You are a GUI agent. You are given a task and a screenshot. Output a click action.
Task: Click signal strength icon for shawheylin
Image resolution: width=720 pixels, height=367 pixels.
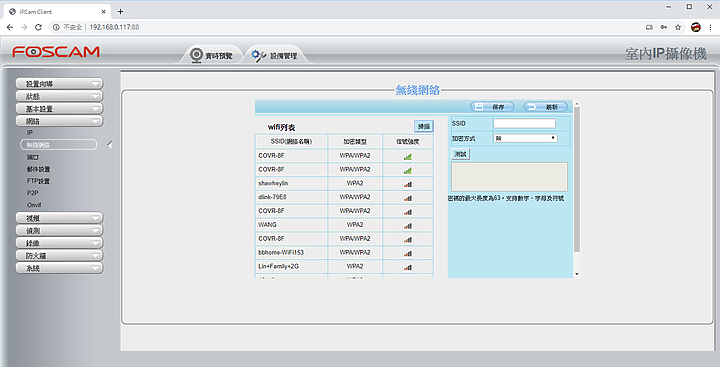[408, 184]
